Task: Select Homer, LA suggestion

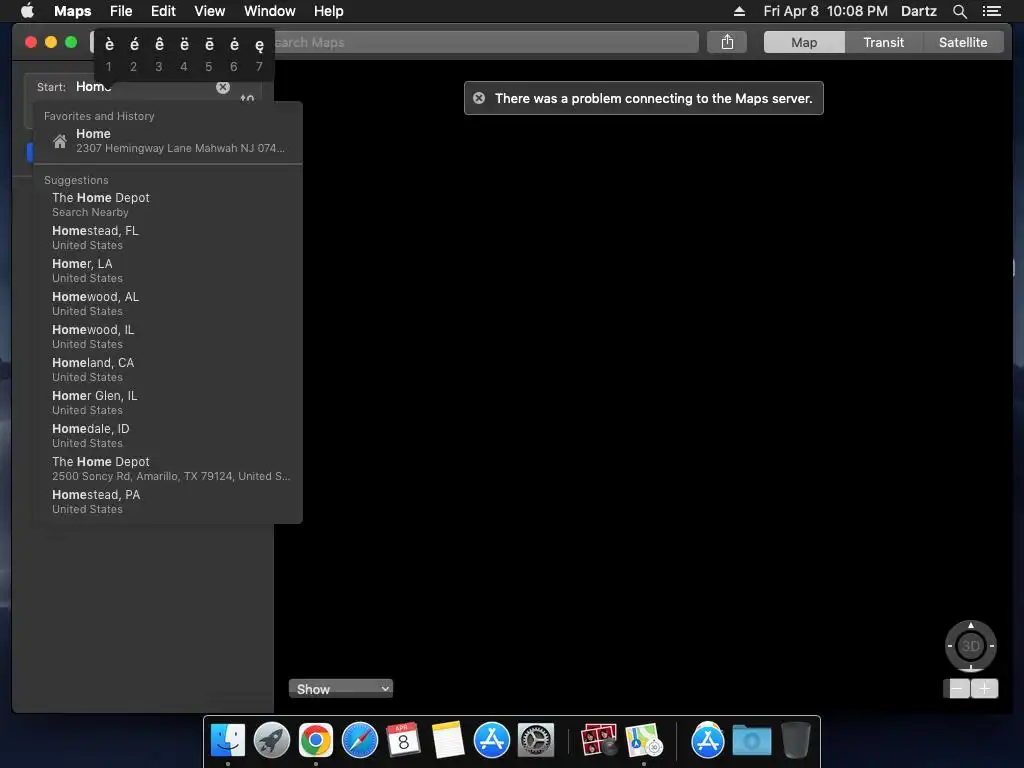Action: [168, 270]
